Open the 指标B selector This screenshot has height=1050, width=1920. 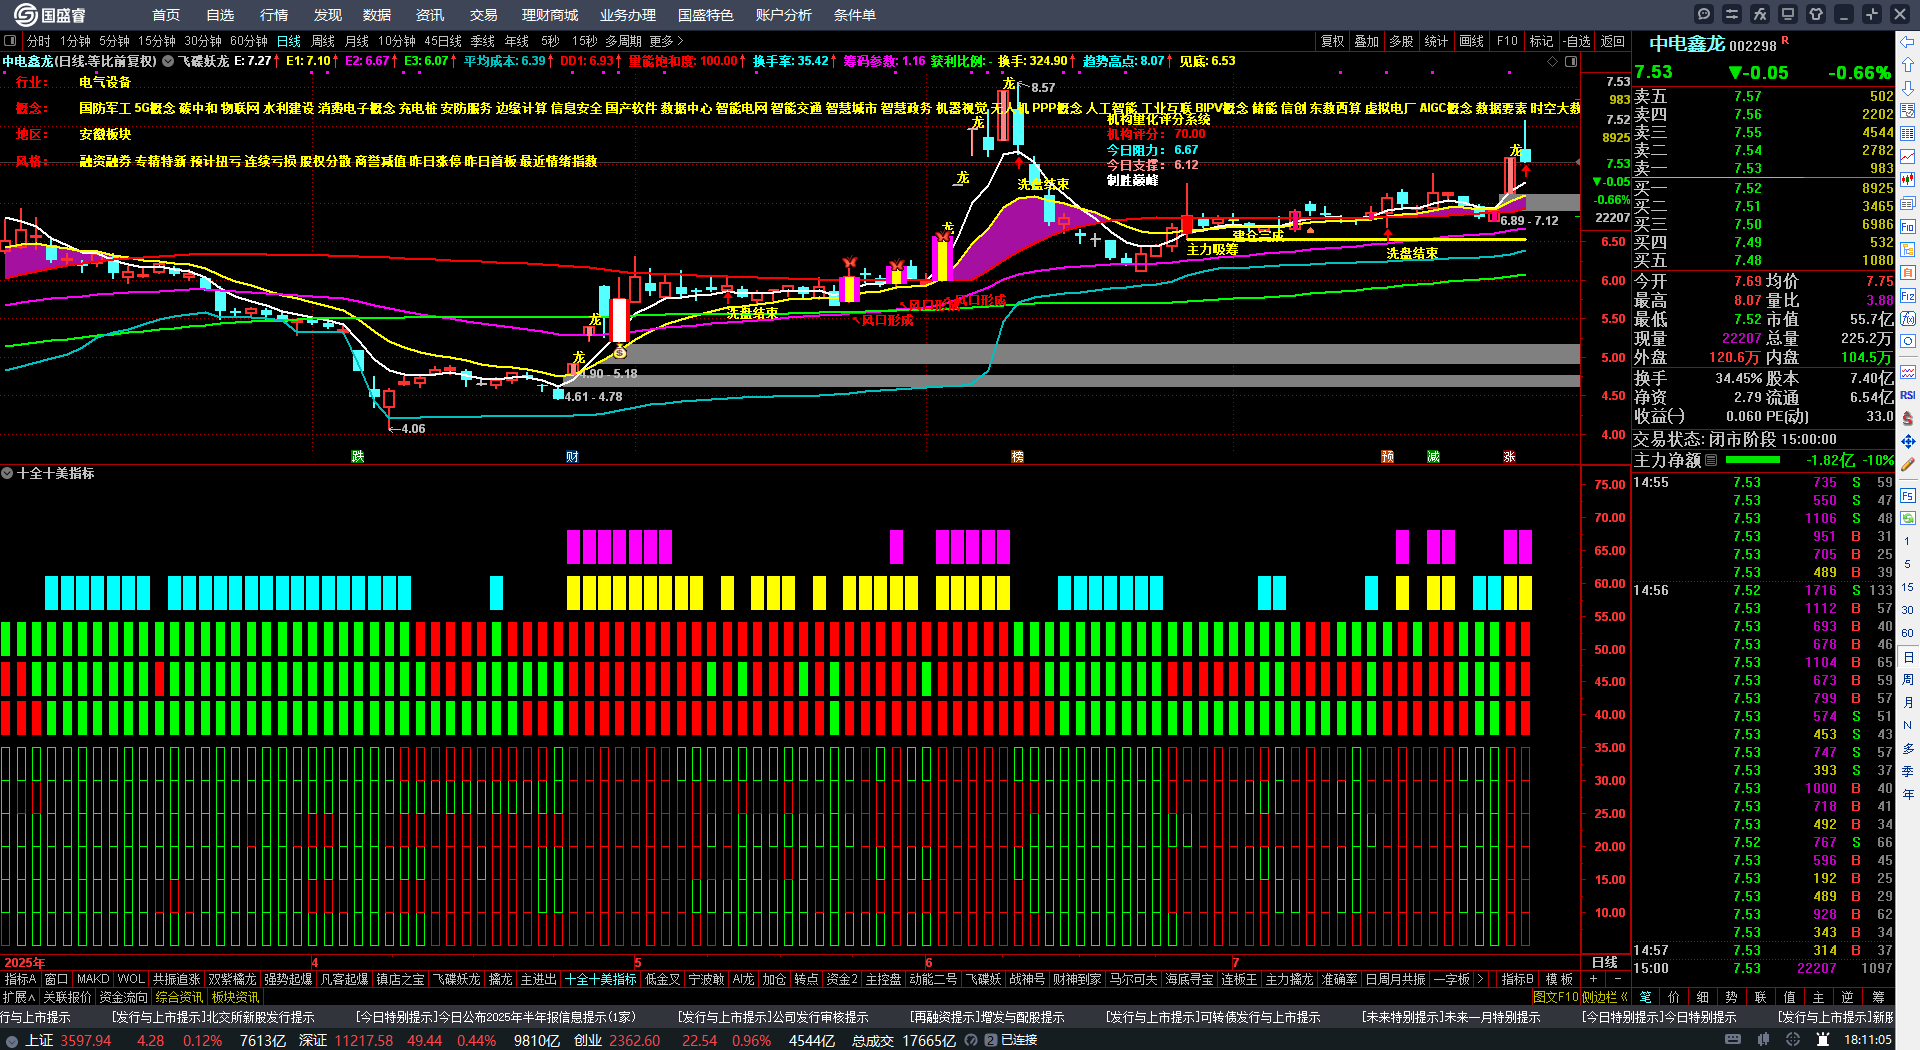[1517, 979]
